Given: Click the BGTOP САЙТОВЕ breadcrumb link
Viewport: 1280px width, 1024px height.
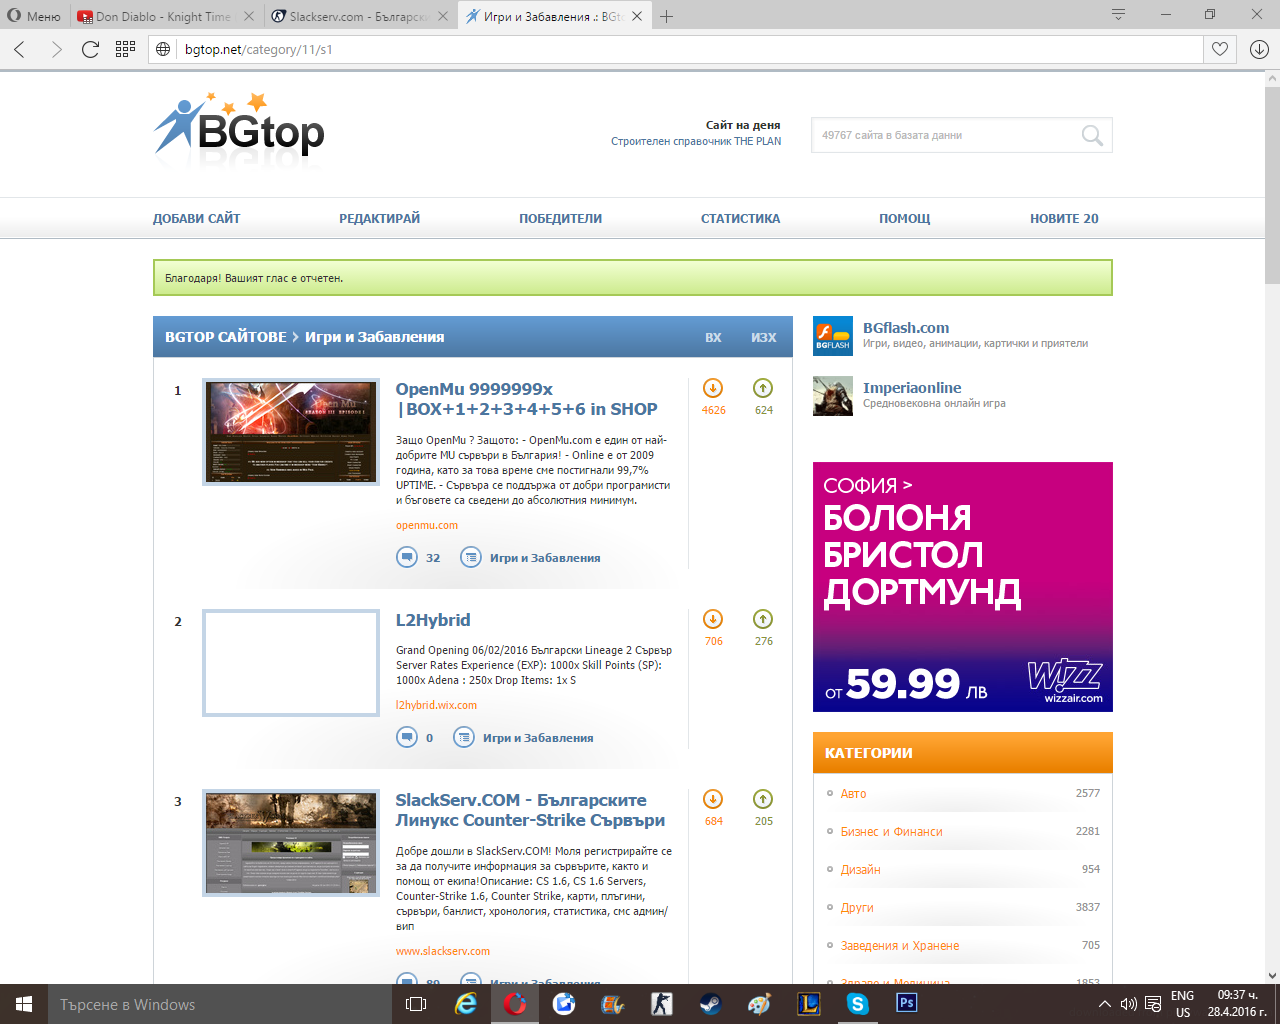Looking at the screenshot, I should coord(226,337).
